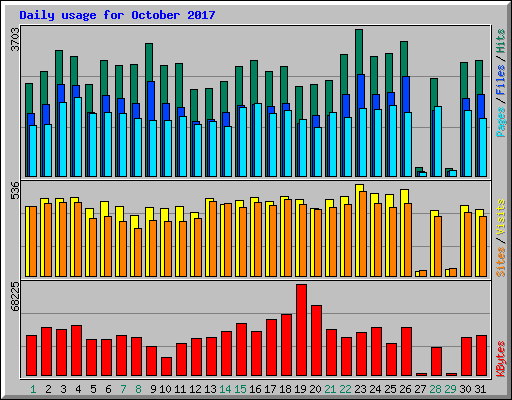Click the tallest red KBytes bar for day 19
Image resolution: width=512 pixels, height=400 pixels.
click(301, 330)
